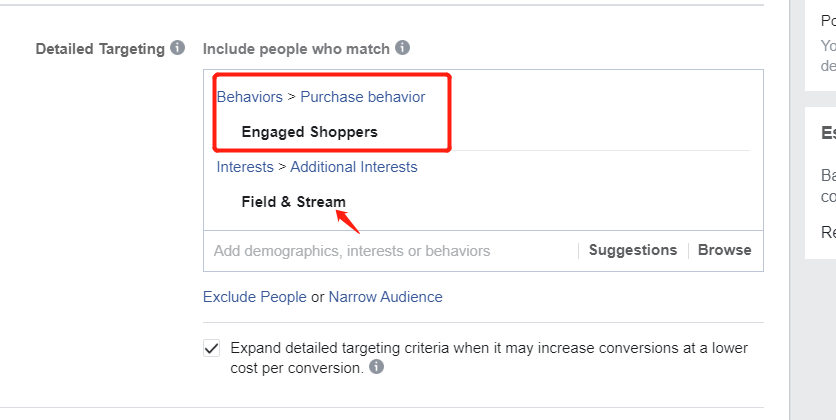Image resolution: width=836 pixels, height=420 pixels.
Task: Focus the Add demographics, interests or behaviors field
Action: 392,251
